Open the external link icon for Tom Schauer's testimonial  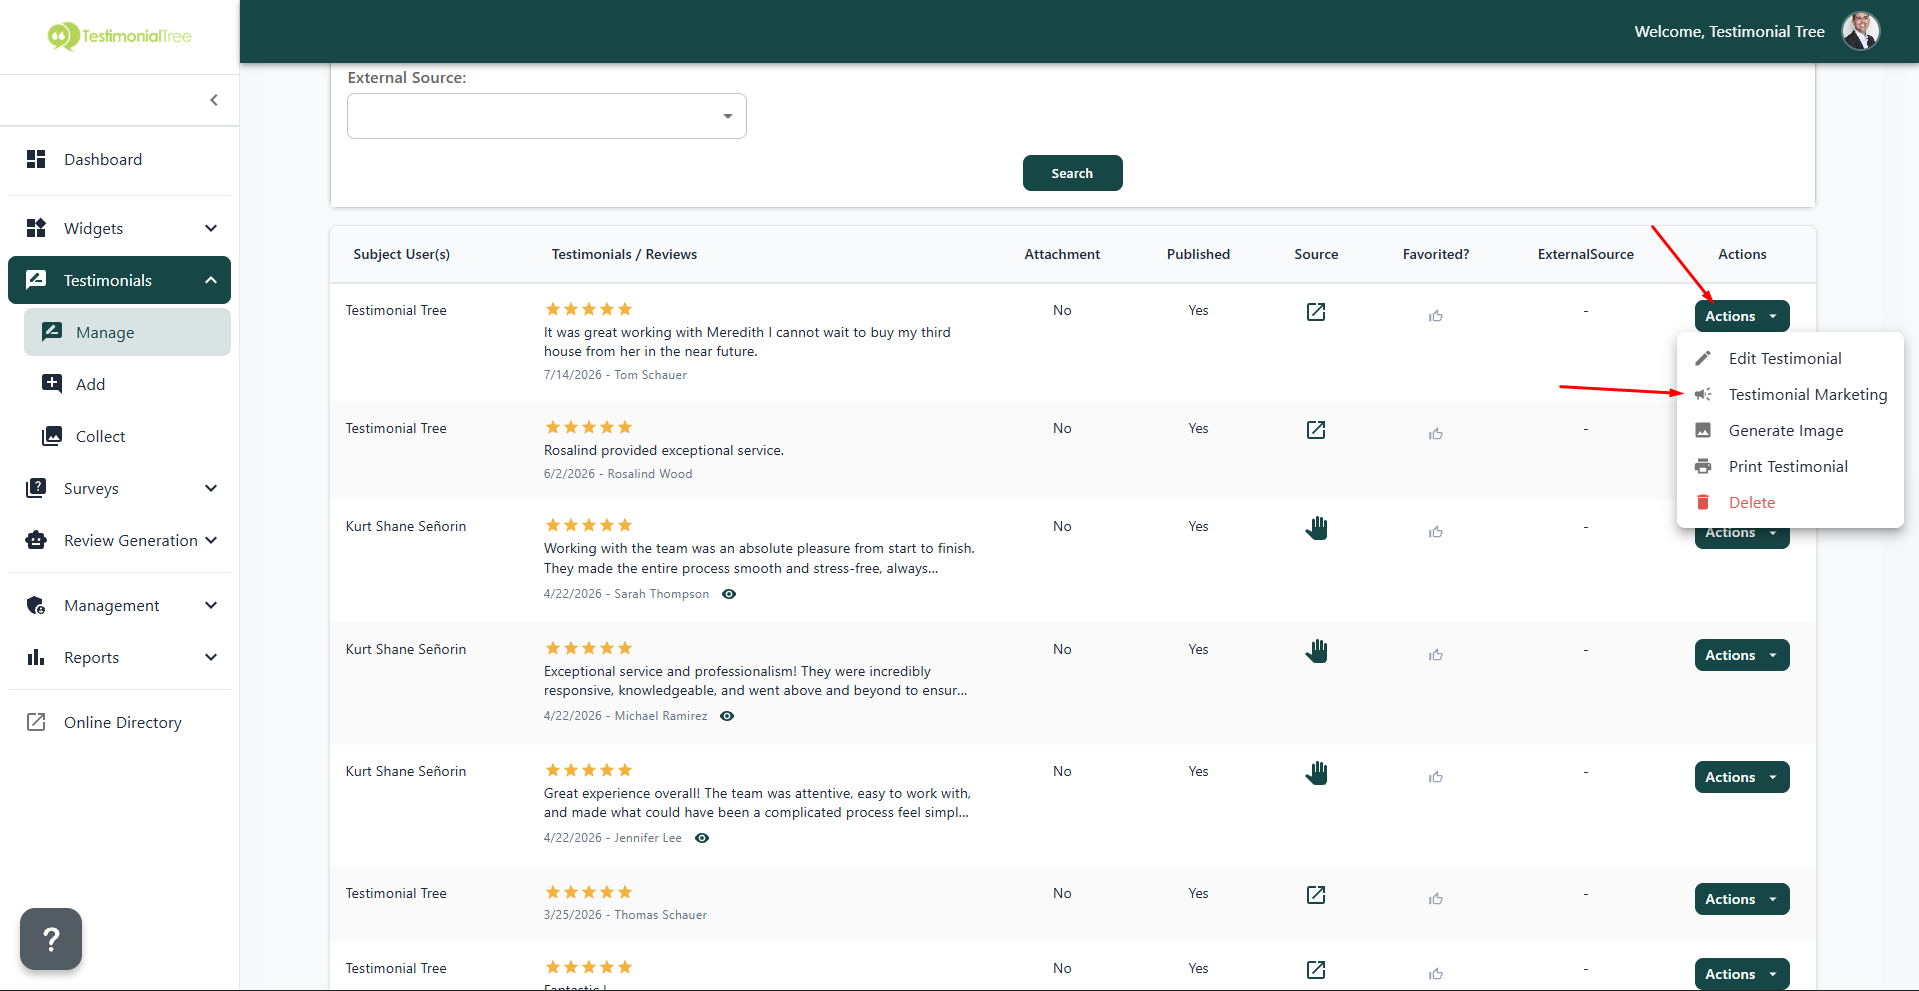point(1316,312)
